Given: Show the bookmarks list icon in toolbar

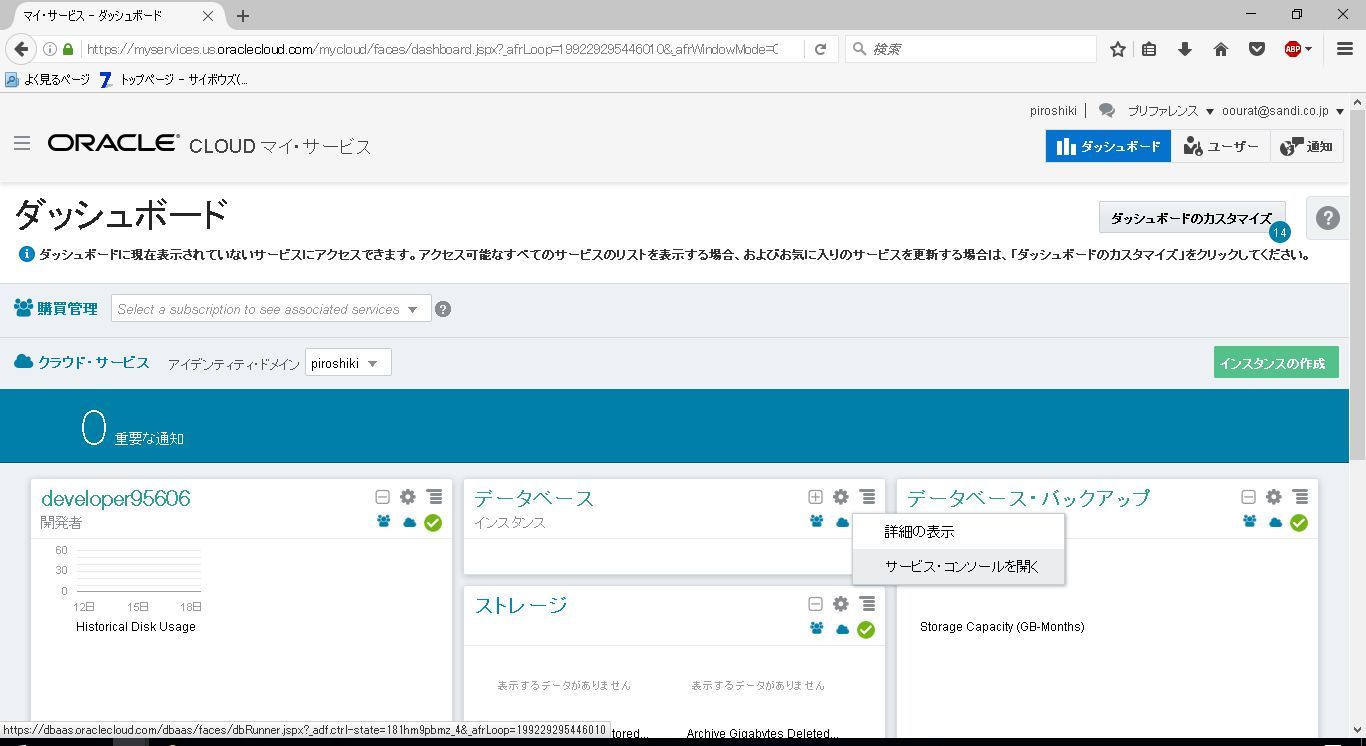Looking at the screenshot, I should 1149,49.
